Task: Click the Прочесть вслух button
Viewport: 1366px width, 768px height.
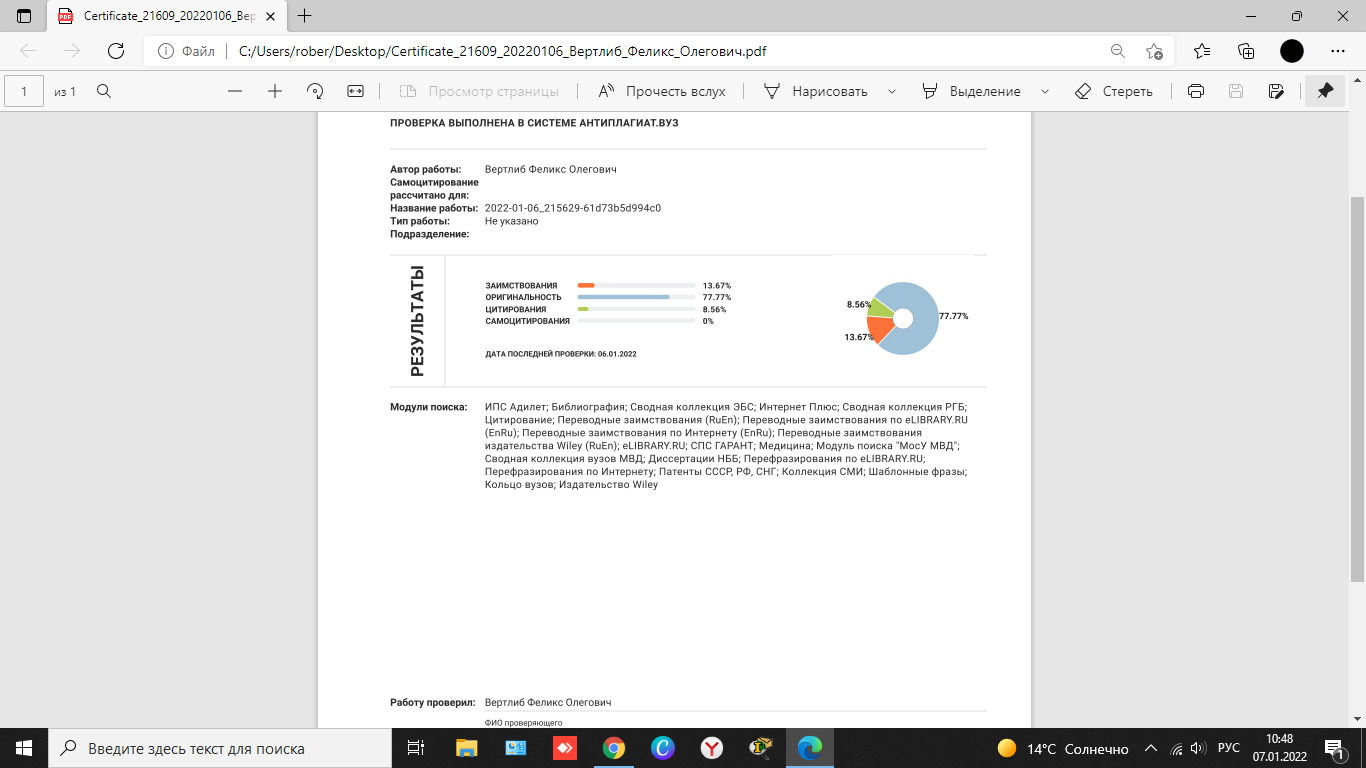Action: point(662,91)
